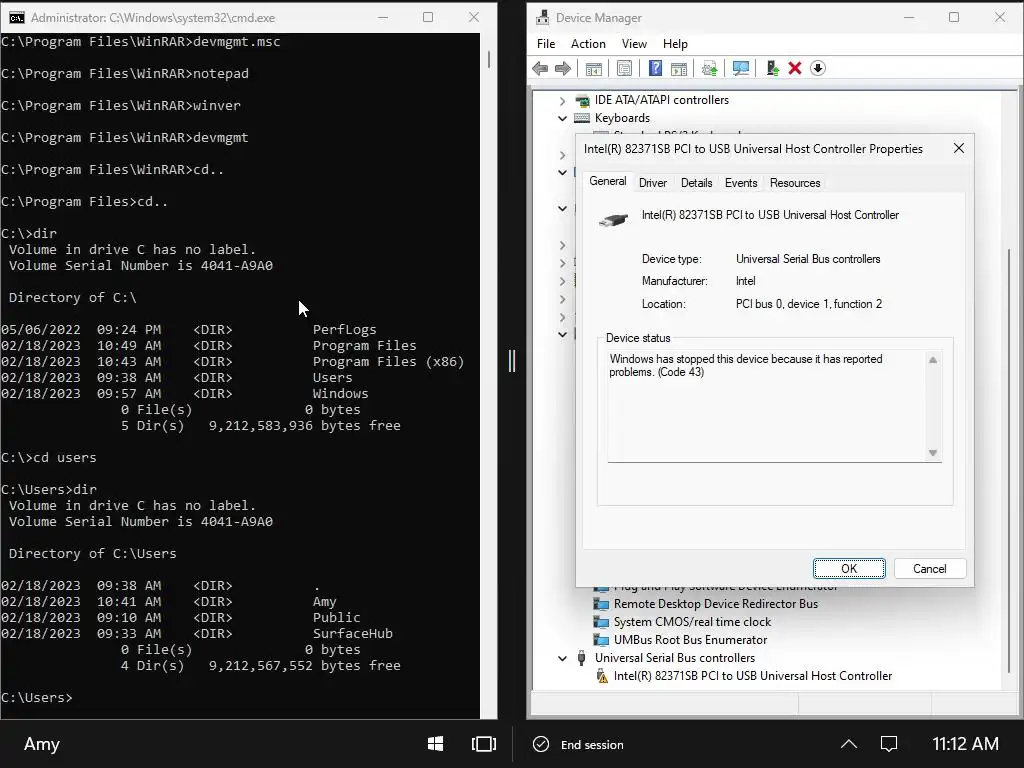1024x768 pixels.
Task: Click OK in the Properties dialog
Action: (x=849, y=569)
